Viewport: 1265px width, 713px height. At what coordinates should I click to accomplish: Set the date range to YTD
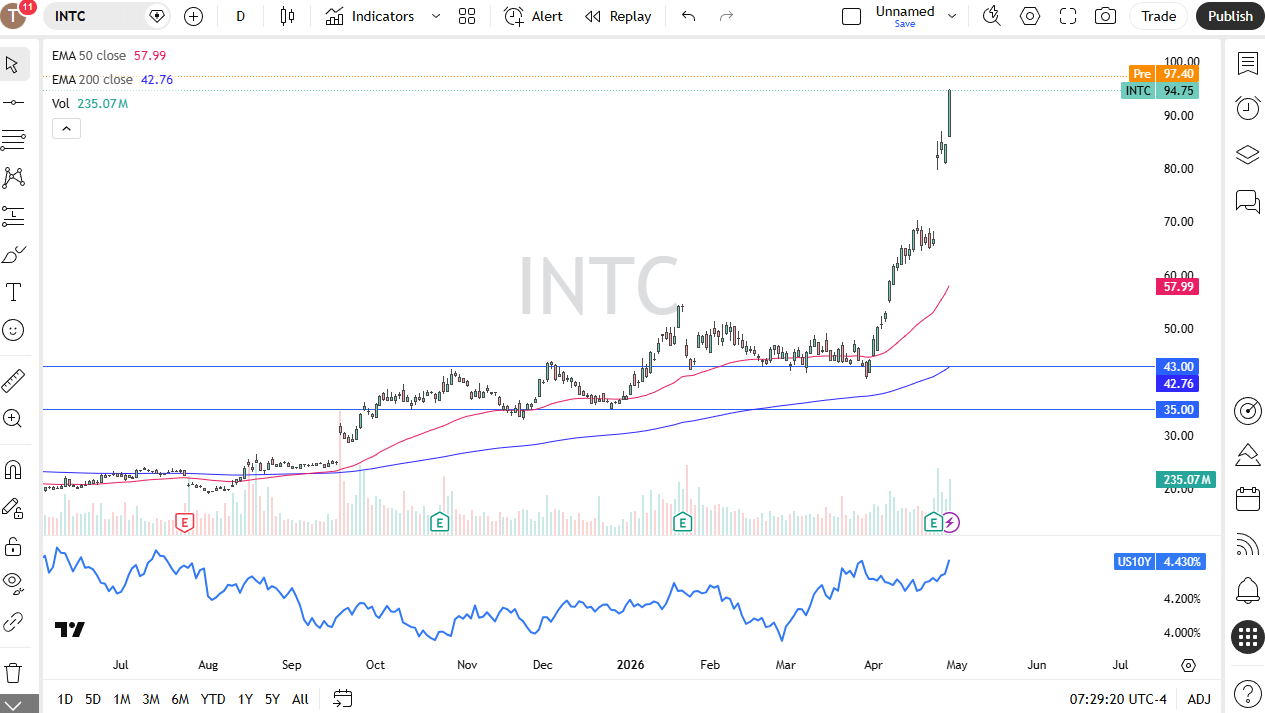pos(213,699)
